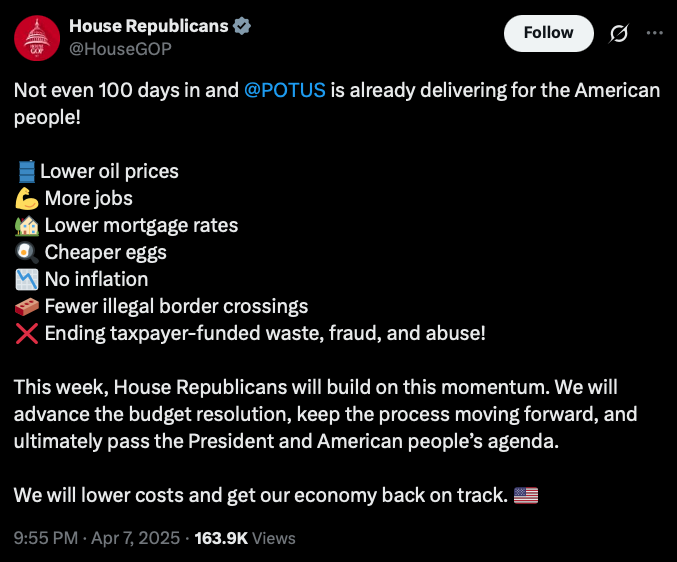Click the "Lower oil prices" line text

click(109, 171)
